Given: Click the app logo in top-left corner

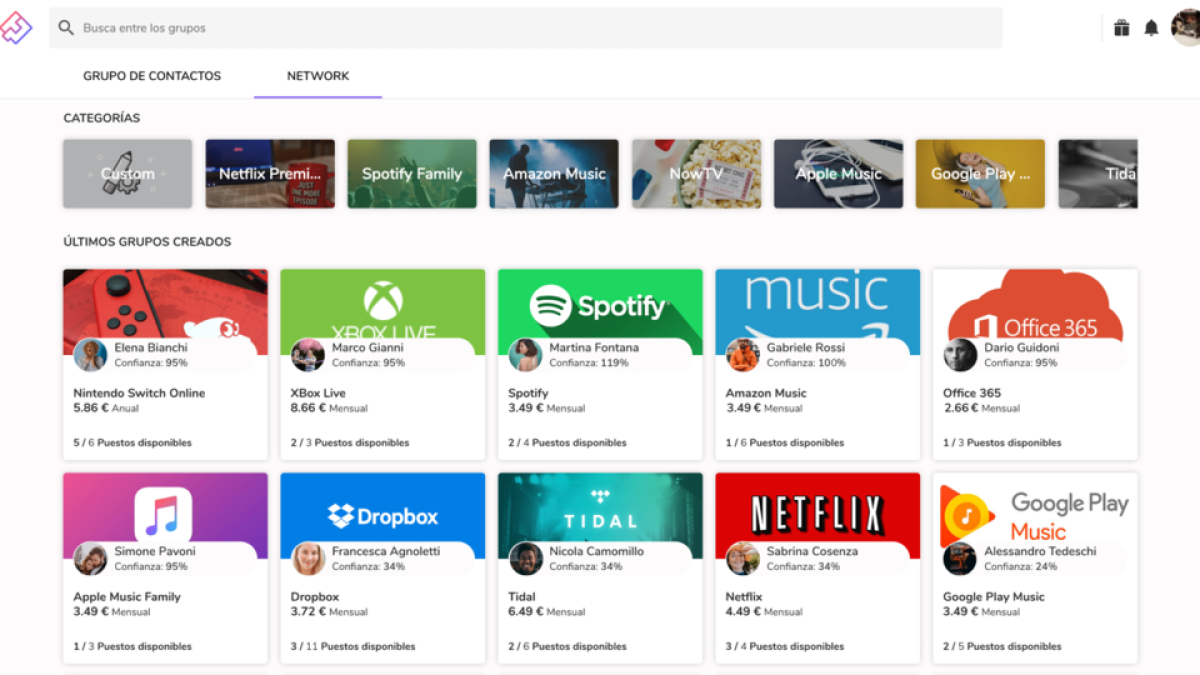Looking at the screenshot, I should 15,28.
